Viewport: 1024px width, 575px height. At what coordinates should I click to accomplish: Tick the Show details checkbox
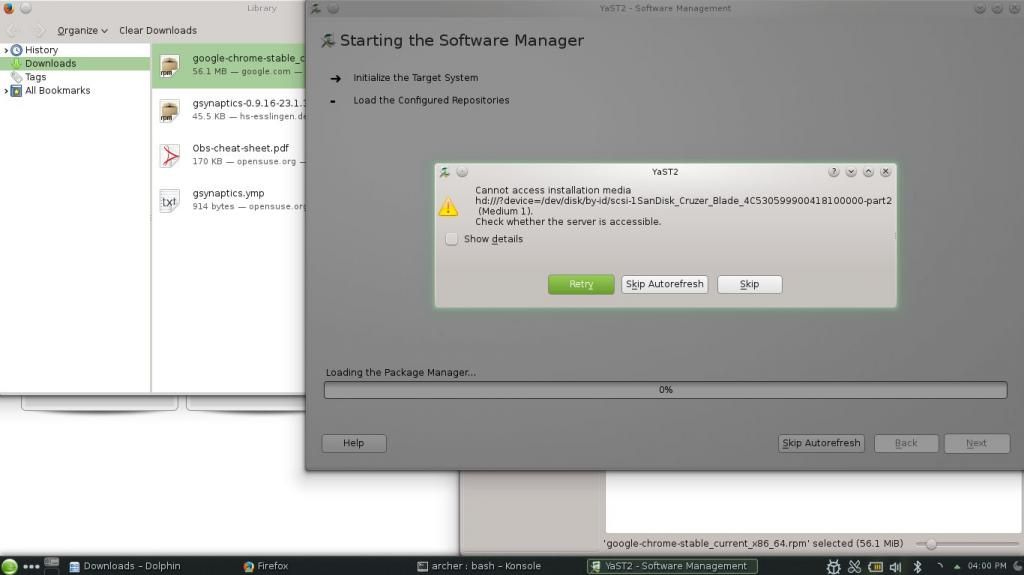pyautogui.click(x=451, y=239)
